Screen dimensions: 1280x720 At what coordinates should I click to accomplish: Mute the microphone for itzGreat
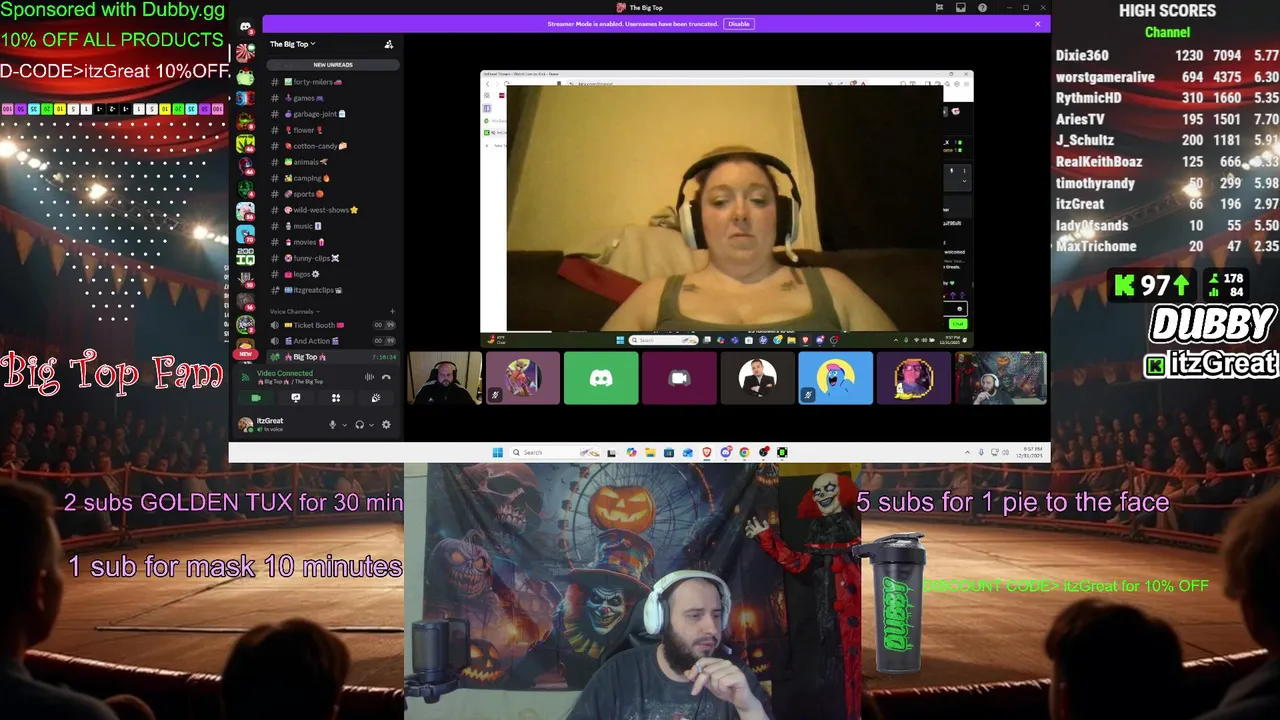[332, 425]
